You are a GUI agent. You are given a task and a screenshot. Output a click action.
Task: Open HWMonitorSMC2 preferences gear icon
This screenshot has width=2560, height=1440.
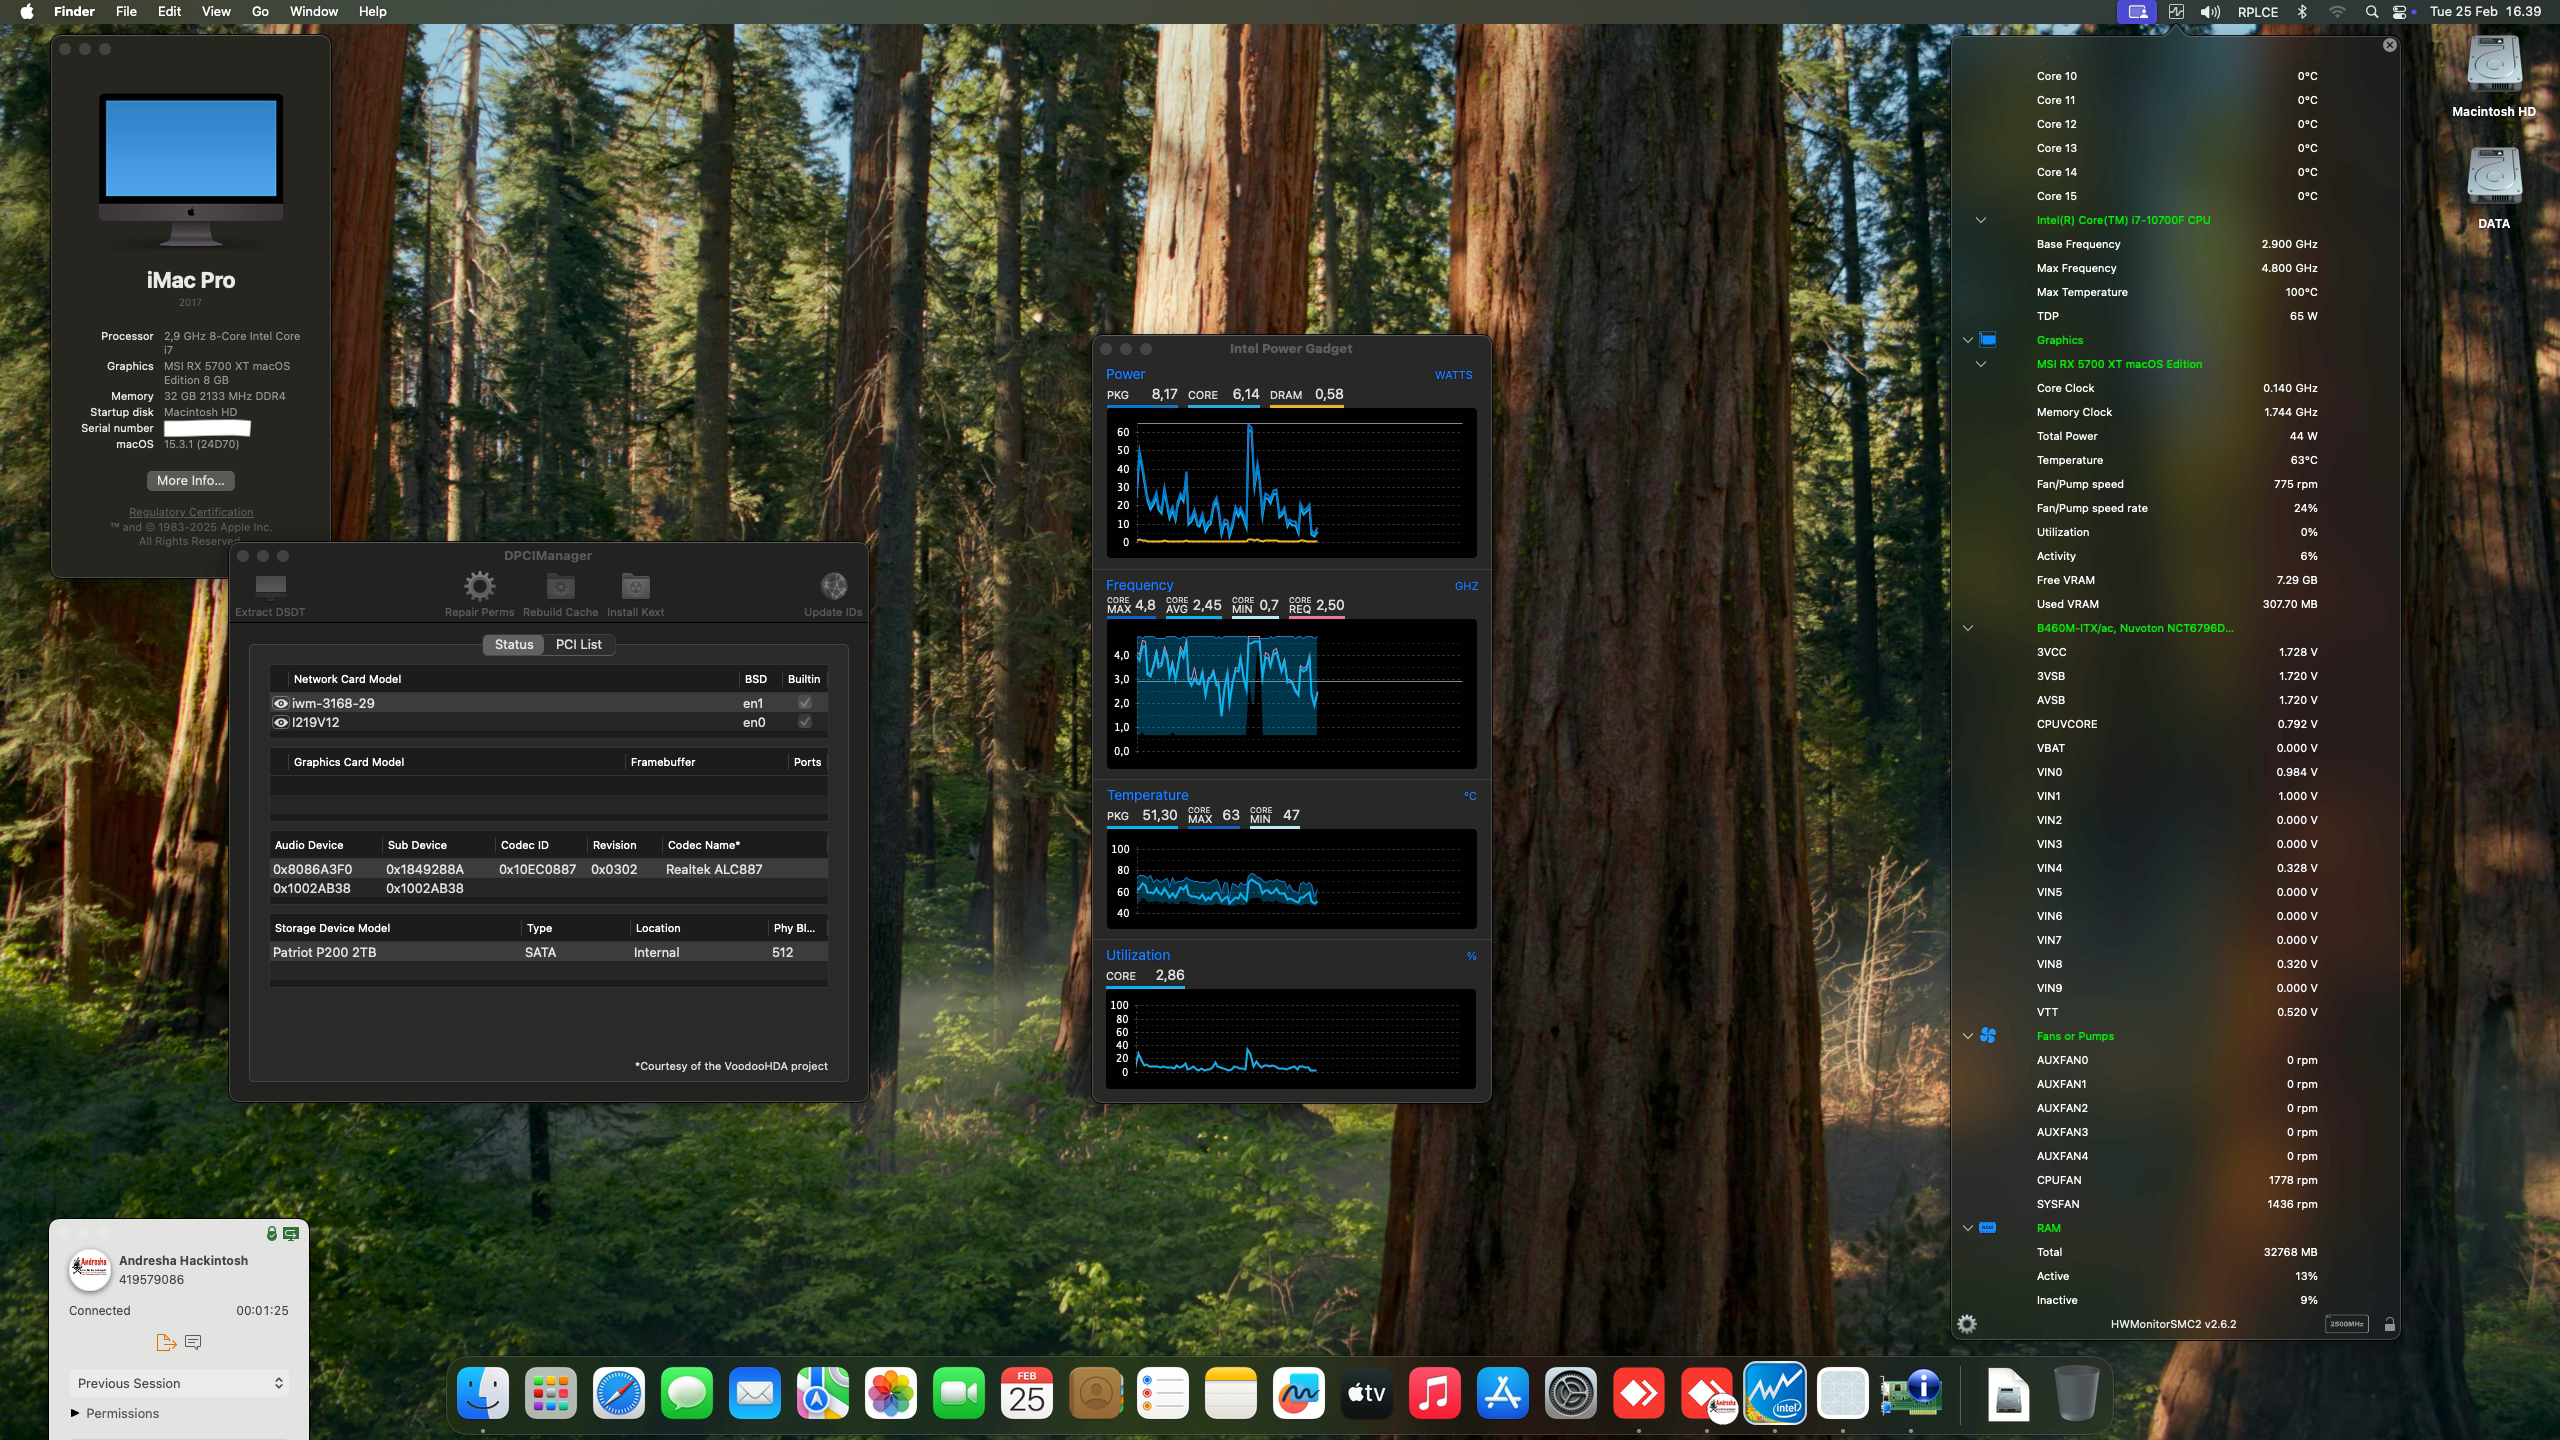click(1968, 1324)
